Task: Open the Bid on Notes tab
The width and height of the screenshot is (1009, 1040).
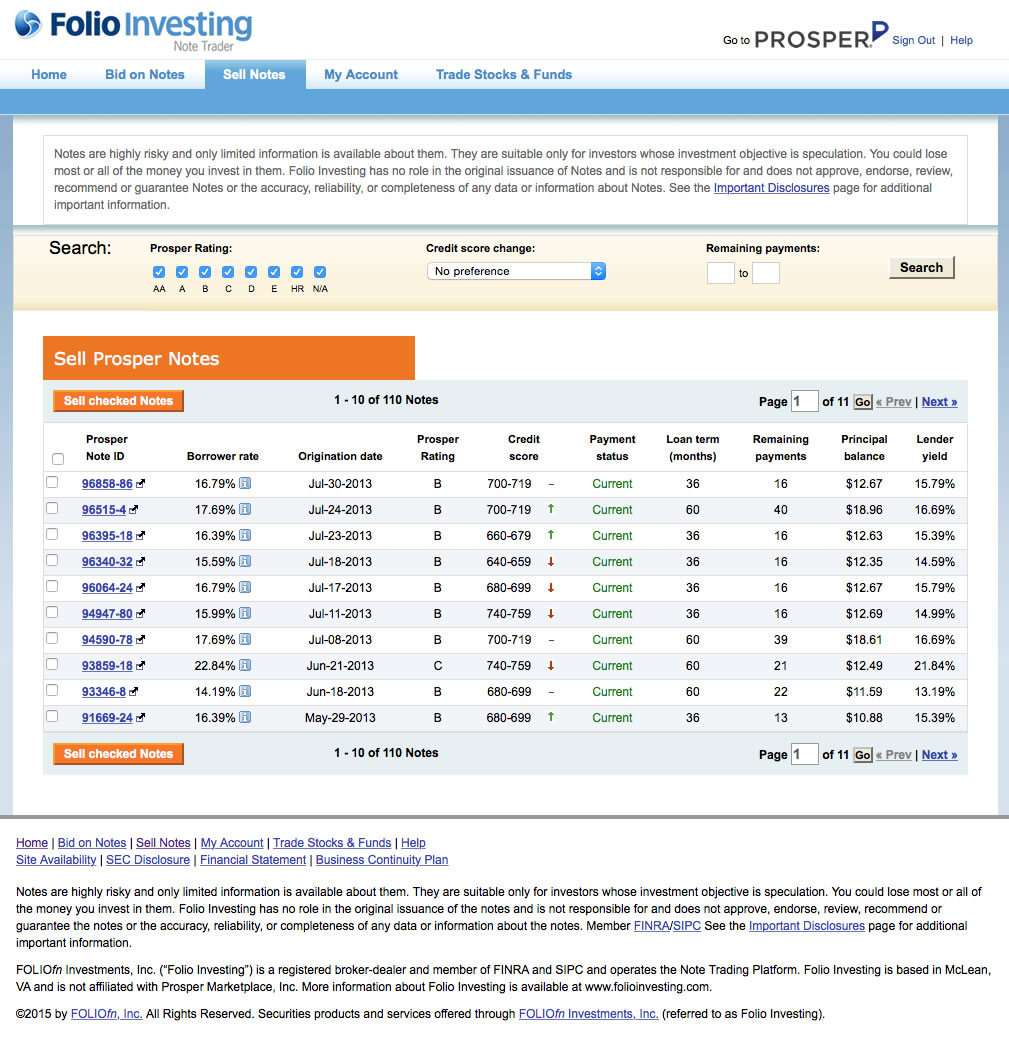Action: pyautogui.click(x=145, y=74)
